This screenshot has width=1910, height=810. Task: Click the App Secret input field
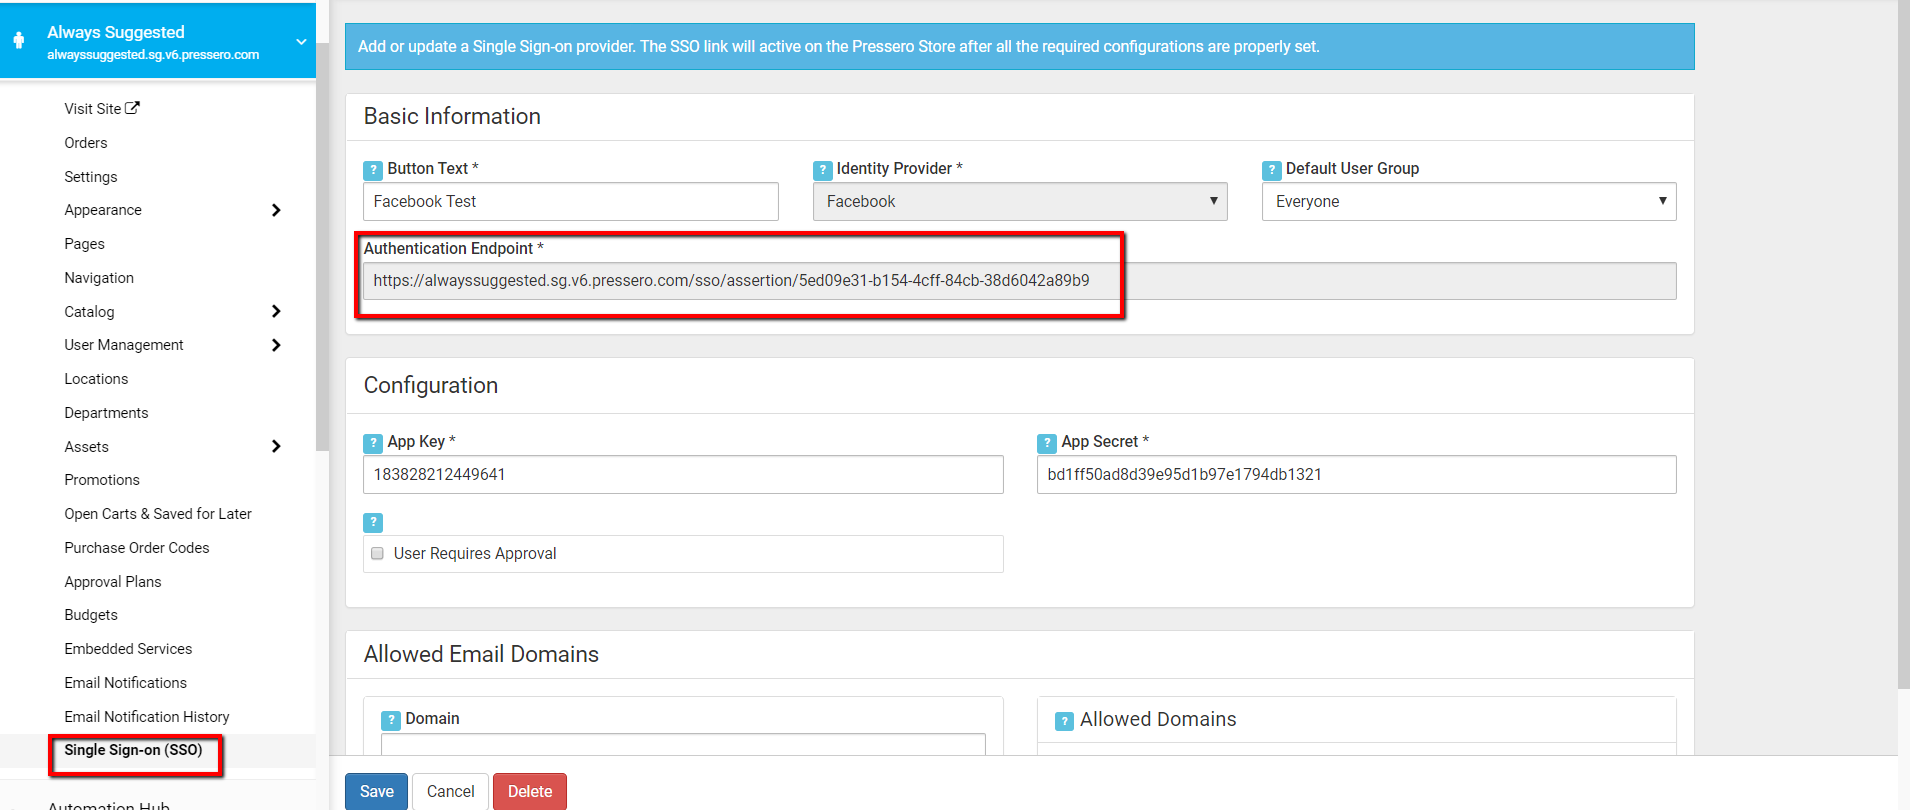(1357, 474)
